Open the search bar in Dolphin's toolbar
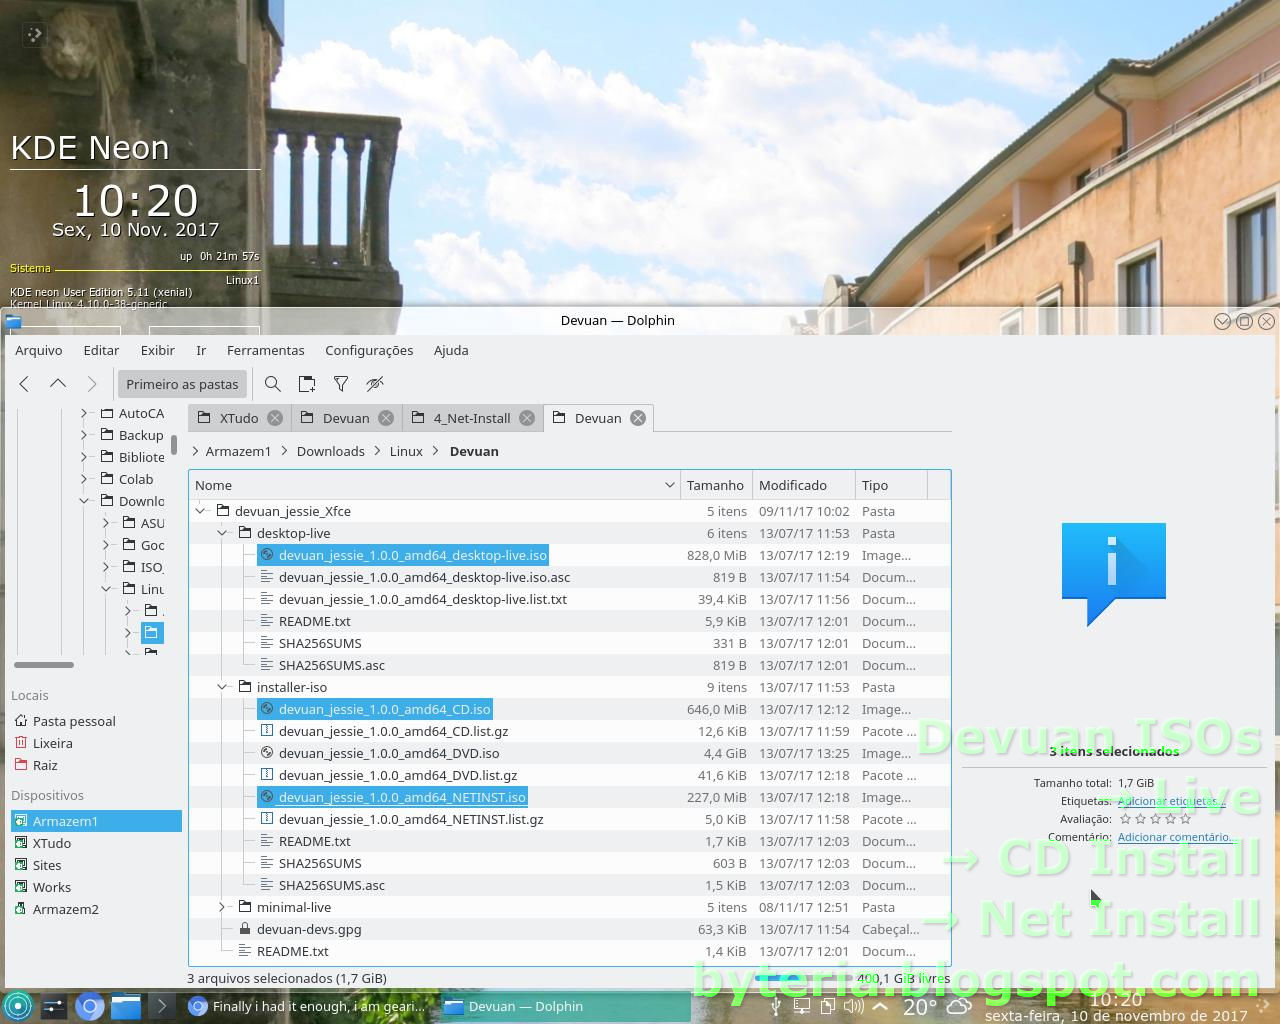The image size is (1280, 1024). (x=273, y=384)
